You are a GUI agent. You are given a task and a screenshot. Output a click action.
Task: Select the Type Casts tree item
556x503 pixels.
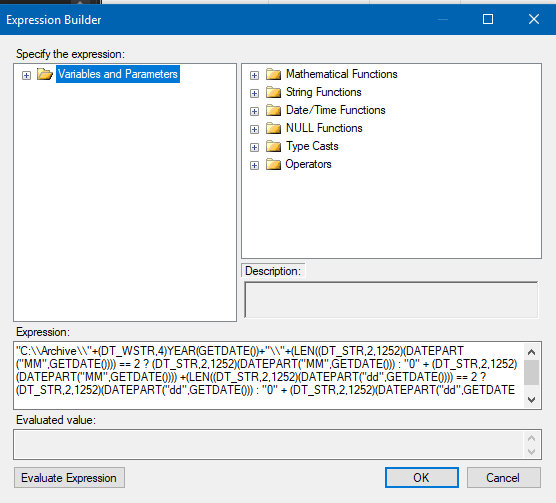pos(312,146)
